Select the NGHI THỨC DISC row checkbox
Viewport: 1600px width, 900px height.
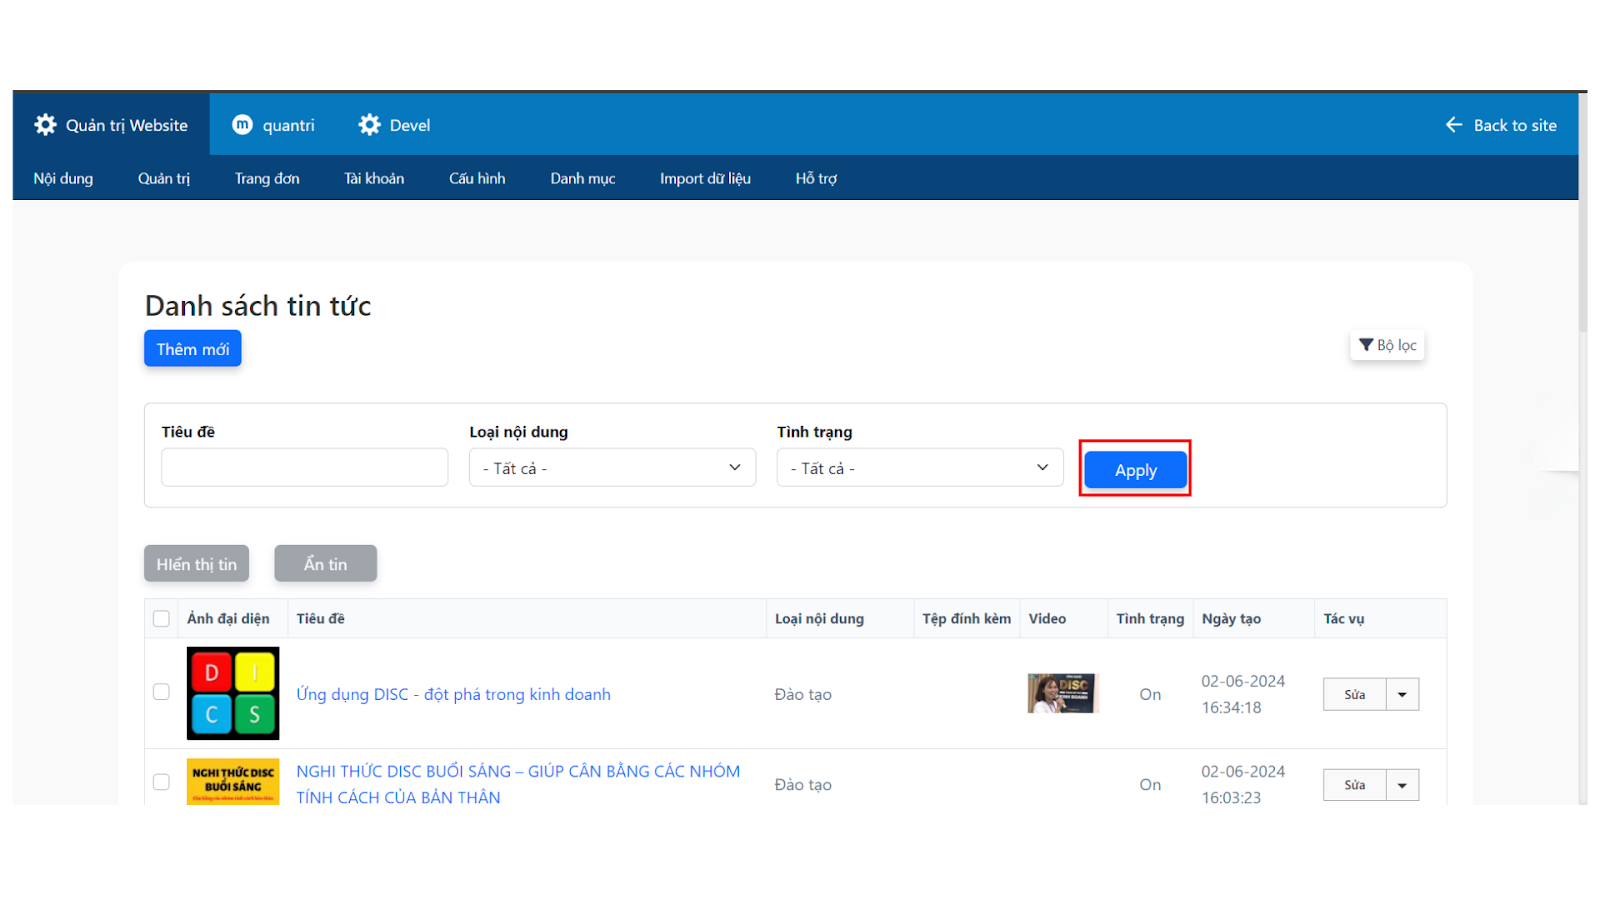pyautogui.click(x=161, y=782)
